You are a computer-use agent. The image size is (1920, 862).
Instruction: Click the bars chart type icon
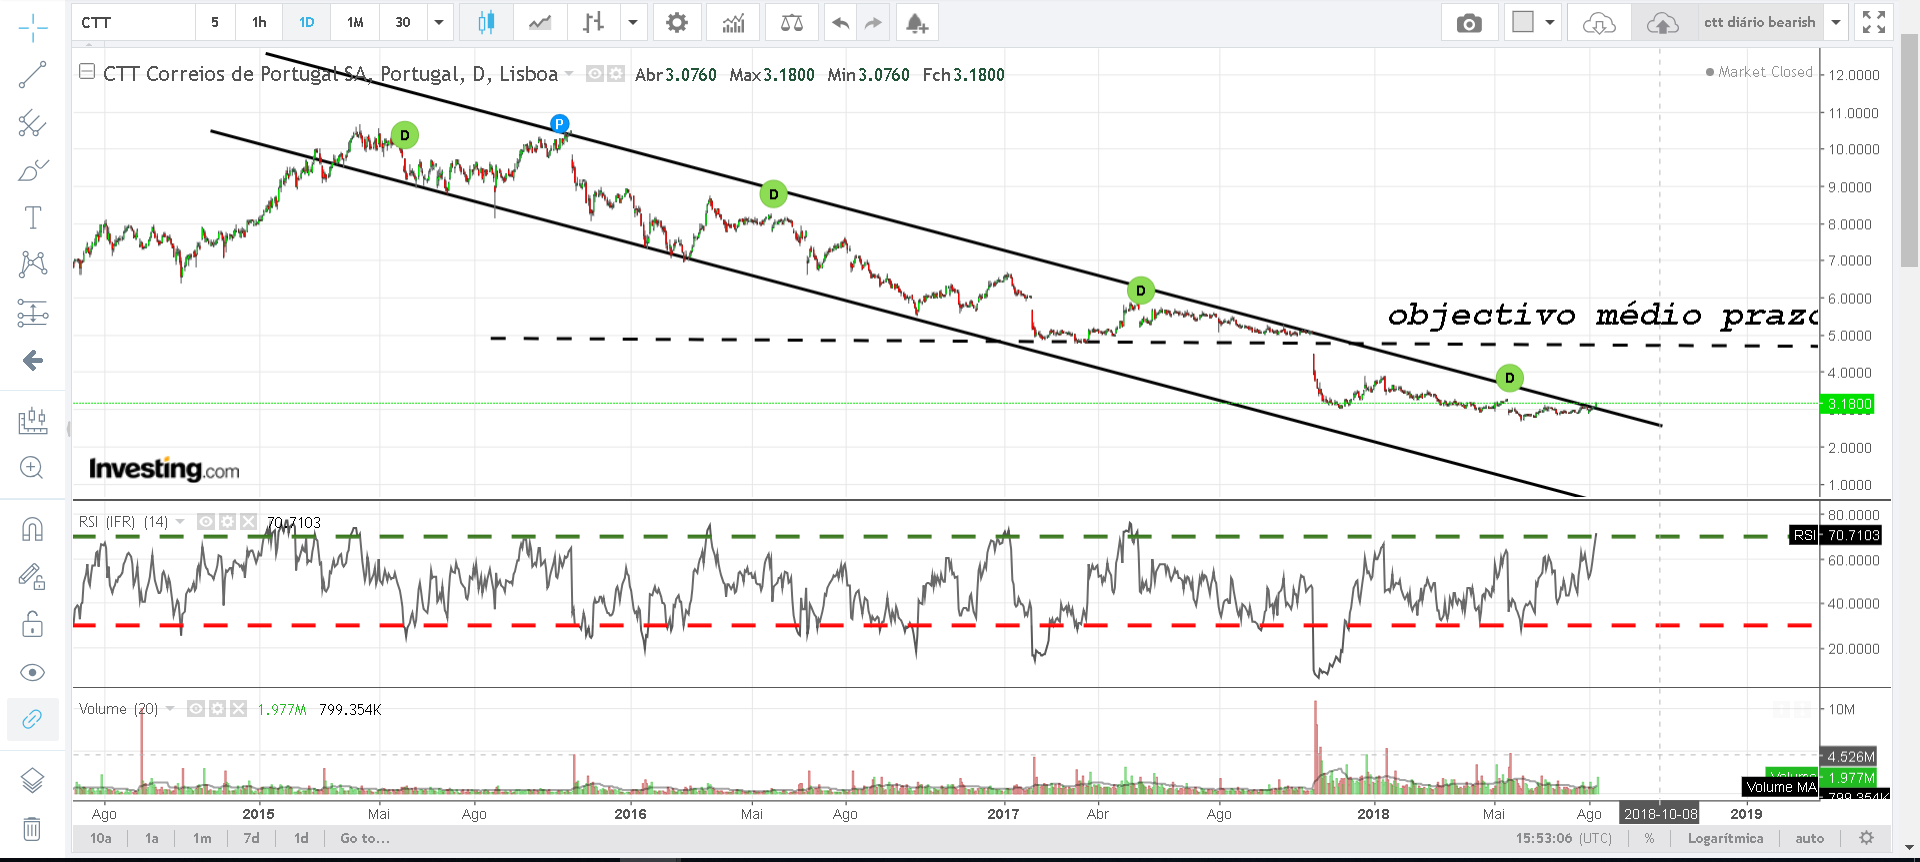point(594,22)
